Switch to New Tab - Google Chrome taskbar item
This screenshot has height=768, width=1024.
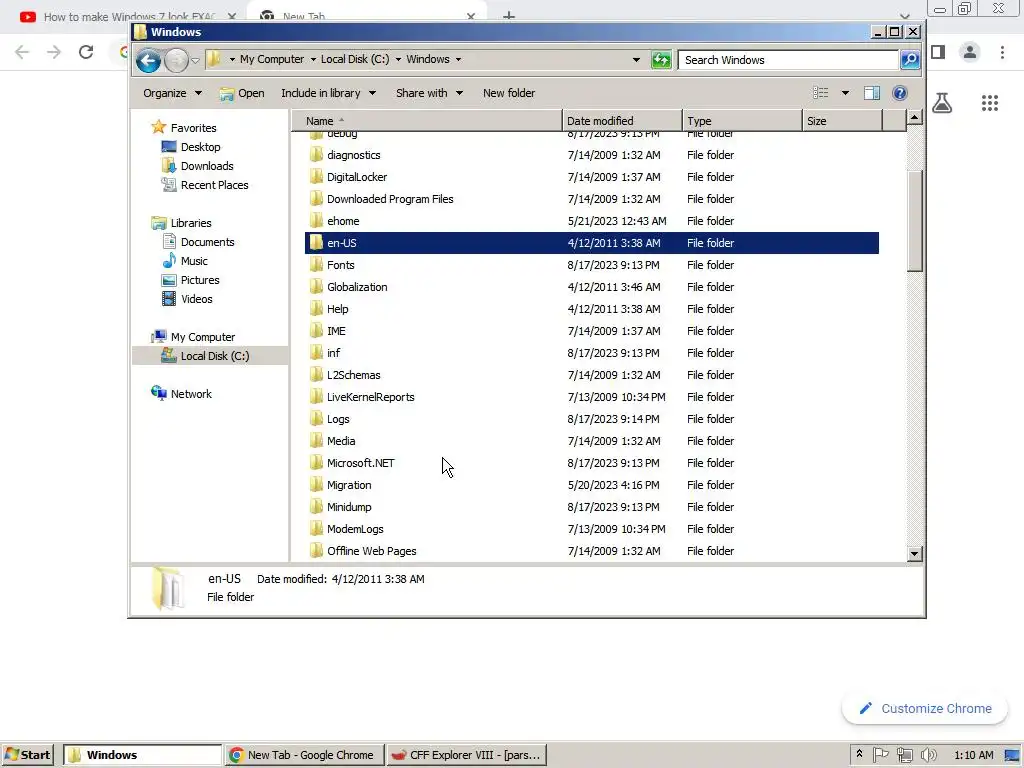coord(302,755)
